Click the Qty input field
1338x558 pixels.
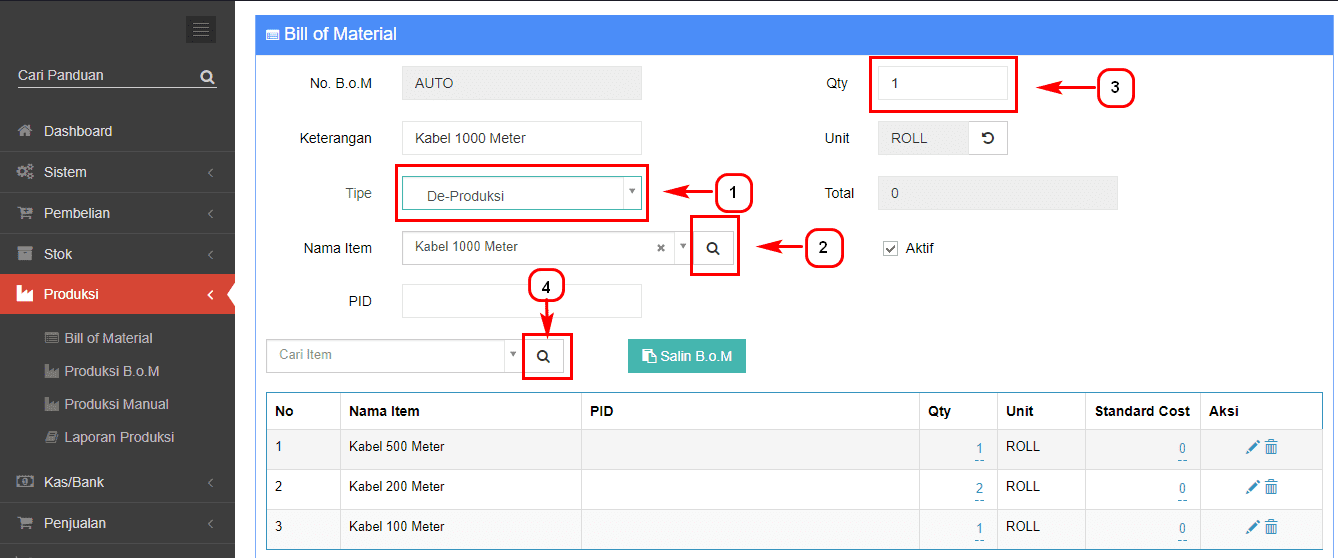click(943, 83)
